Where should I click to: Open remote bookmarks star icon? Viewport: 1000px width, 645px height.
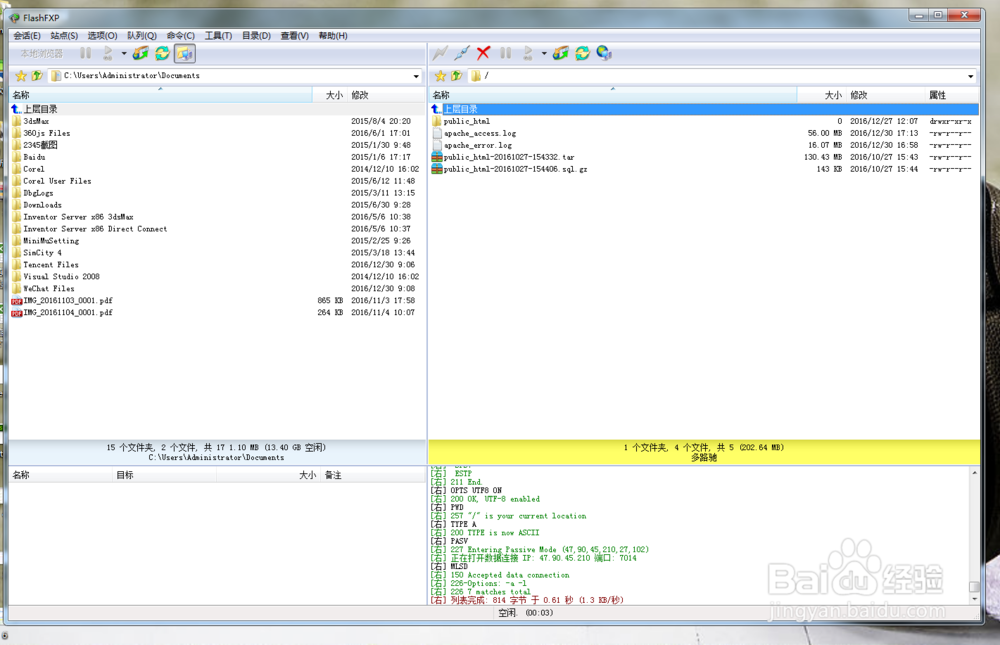point(440,76)
